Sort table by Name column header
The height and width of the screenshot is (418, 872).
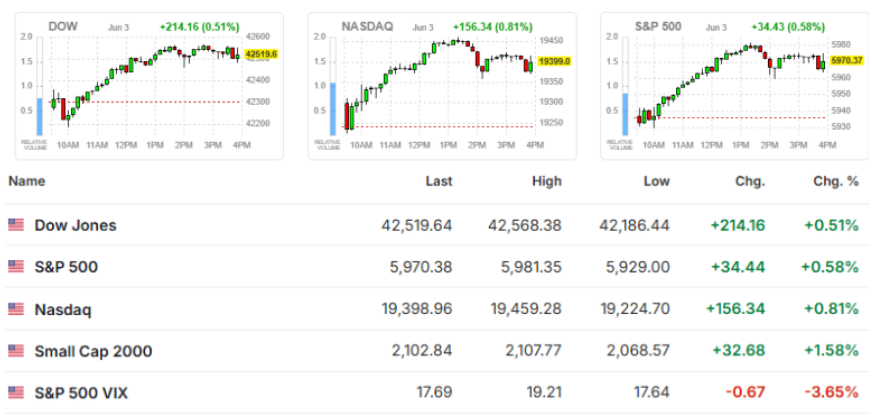click(27, 181)
